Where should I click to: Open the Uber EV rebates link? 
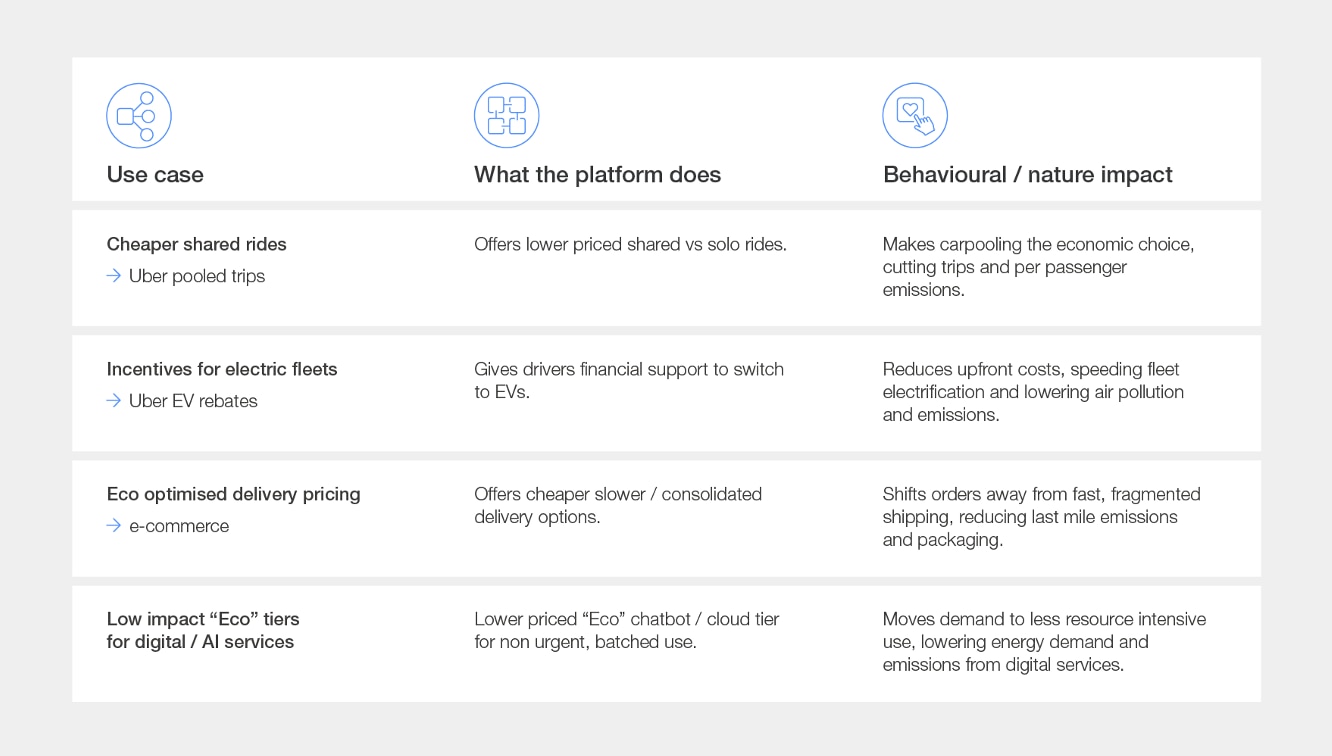193,401
